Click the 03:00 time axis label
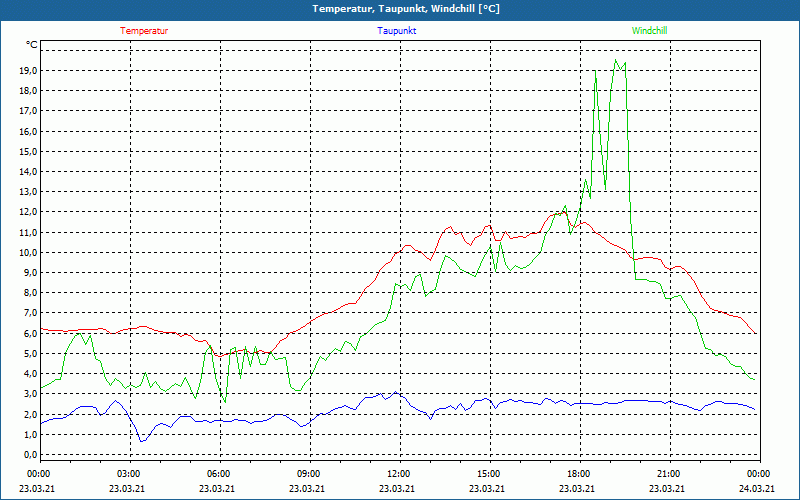Screen dimensions: 800x500 coord(127,474)
